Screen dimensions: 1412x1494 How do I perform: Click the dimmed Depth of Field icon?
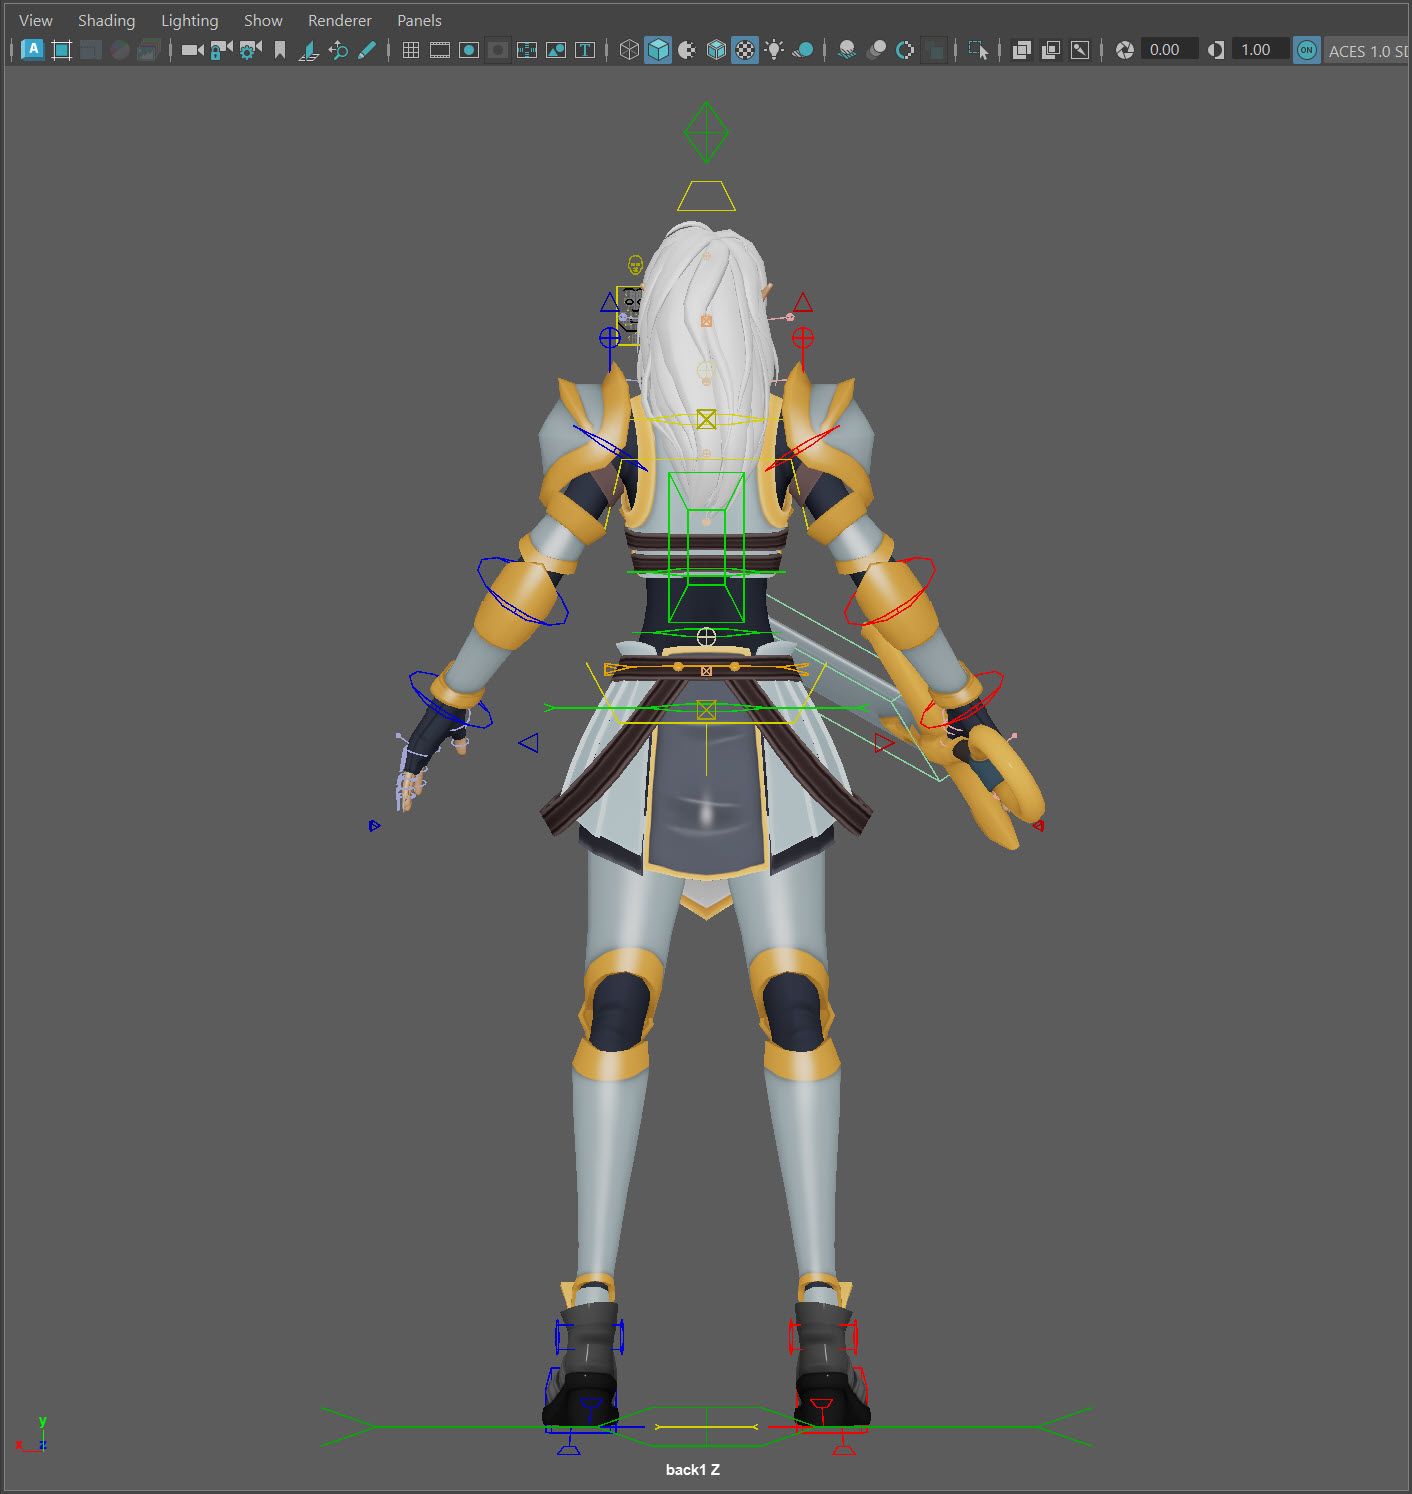pyautogui.click(x=934, y=49)
